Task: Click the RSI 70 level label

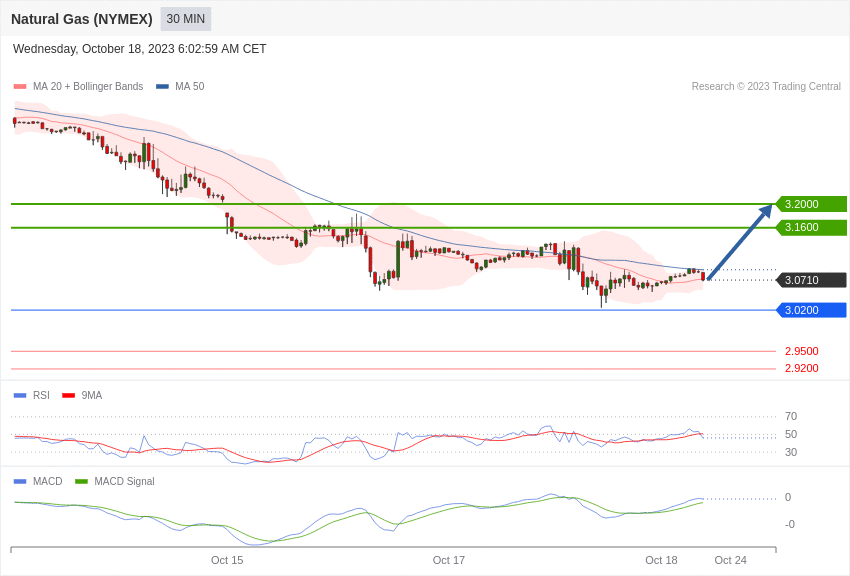Action: click(791, 416)
